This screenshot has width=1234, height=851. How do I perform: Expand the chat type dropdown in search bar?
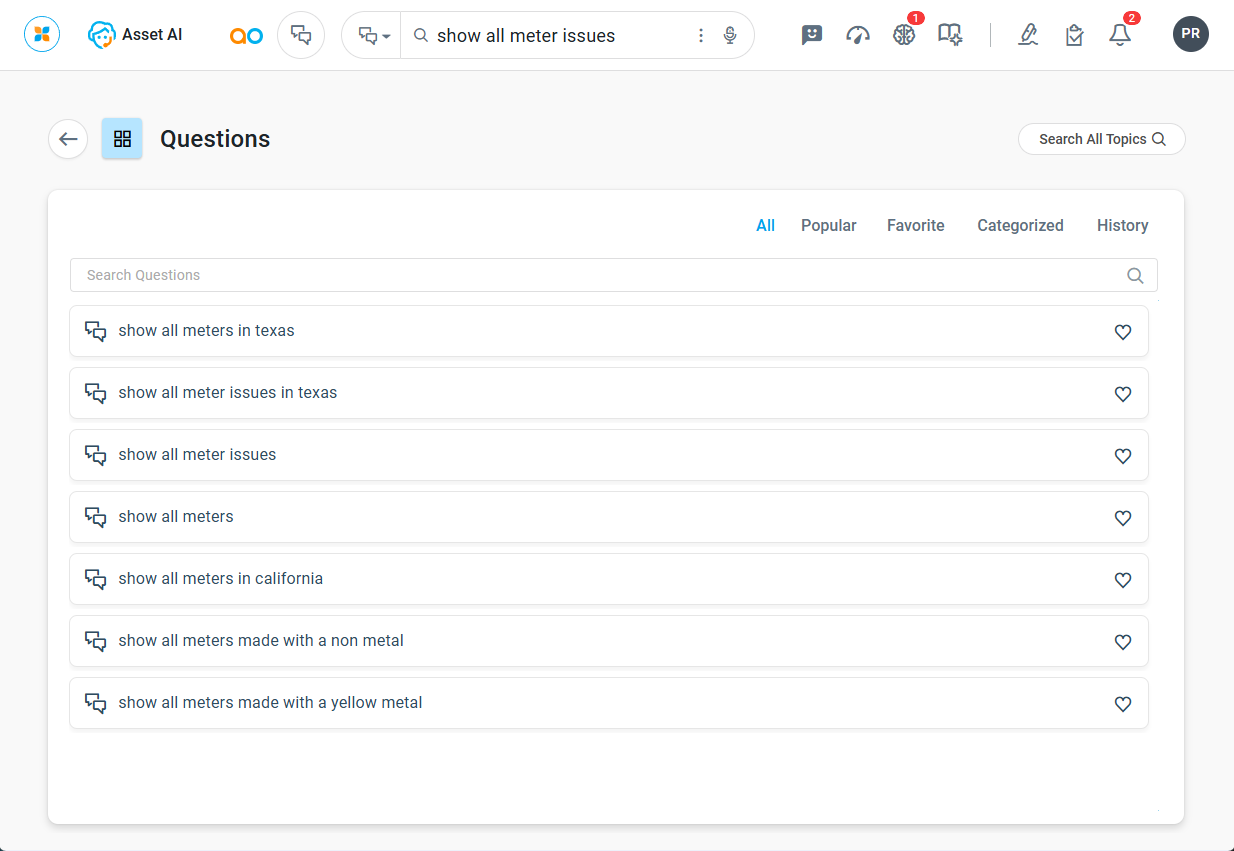pos(373,36)
